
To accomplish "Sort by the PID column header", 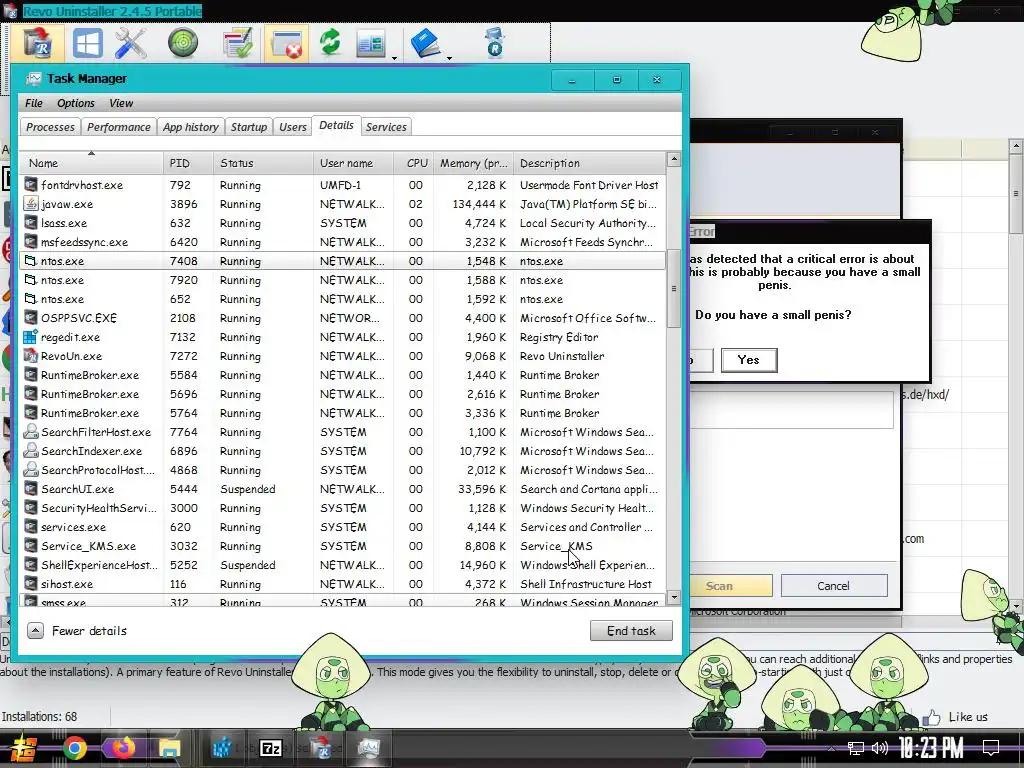I will point(188,163).
